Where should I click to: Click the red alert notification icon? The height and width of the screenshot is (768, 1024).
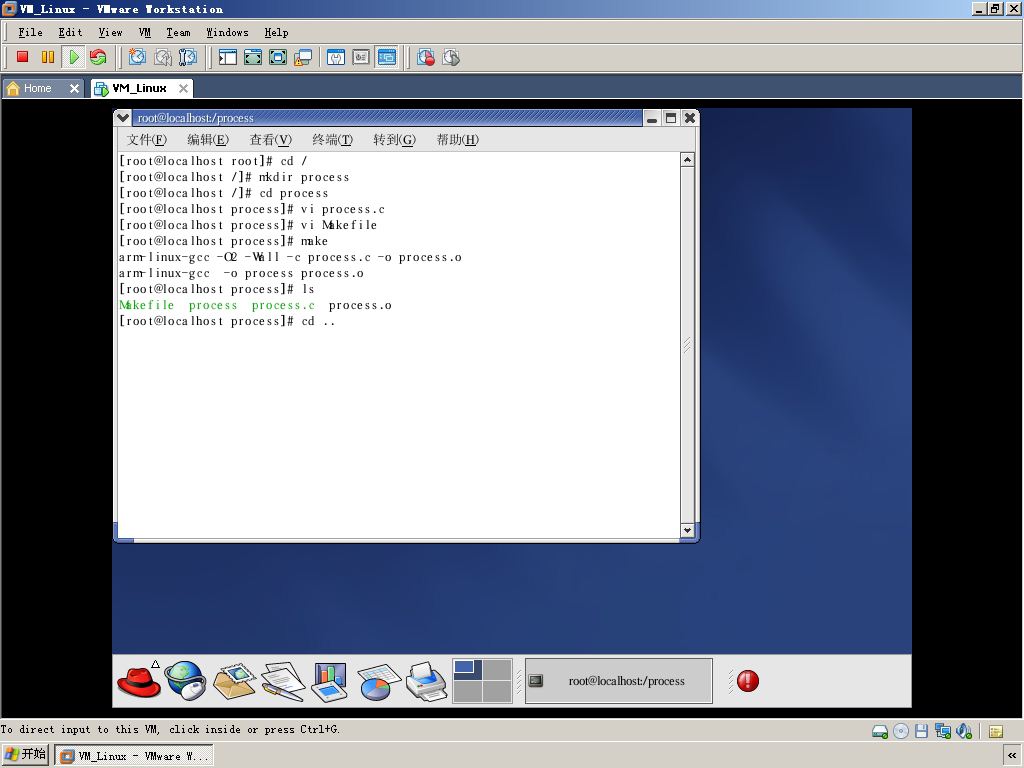coord(748,680)
